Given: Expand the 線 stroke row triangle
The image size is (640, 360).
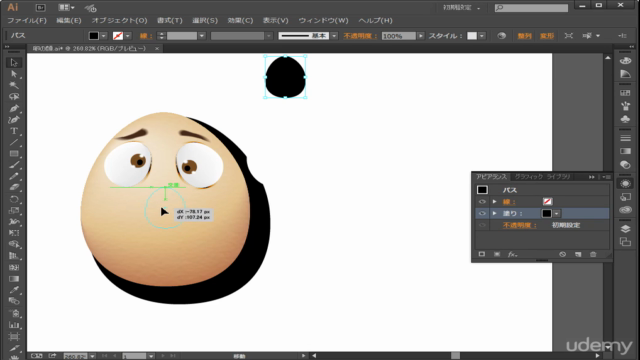Looking at the screenshot, I should (x=494, y=202).
